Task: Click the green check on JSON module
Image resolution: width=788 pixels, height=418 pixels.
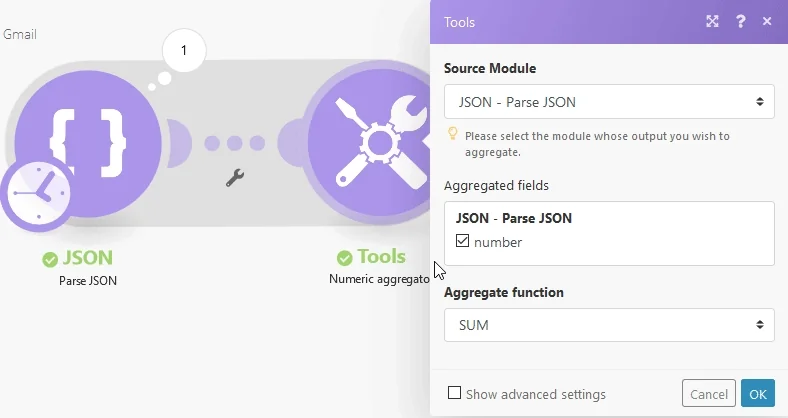Action: [x=50, y=260]
